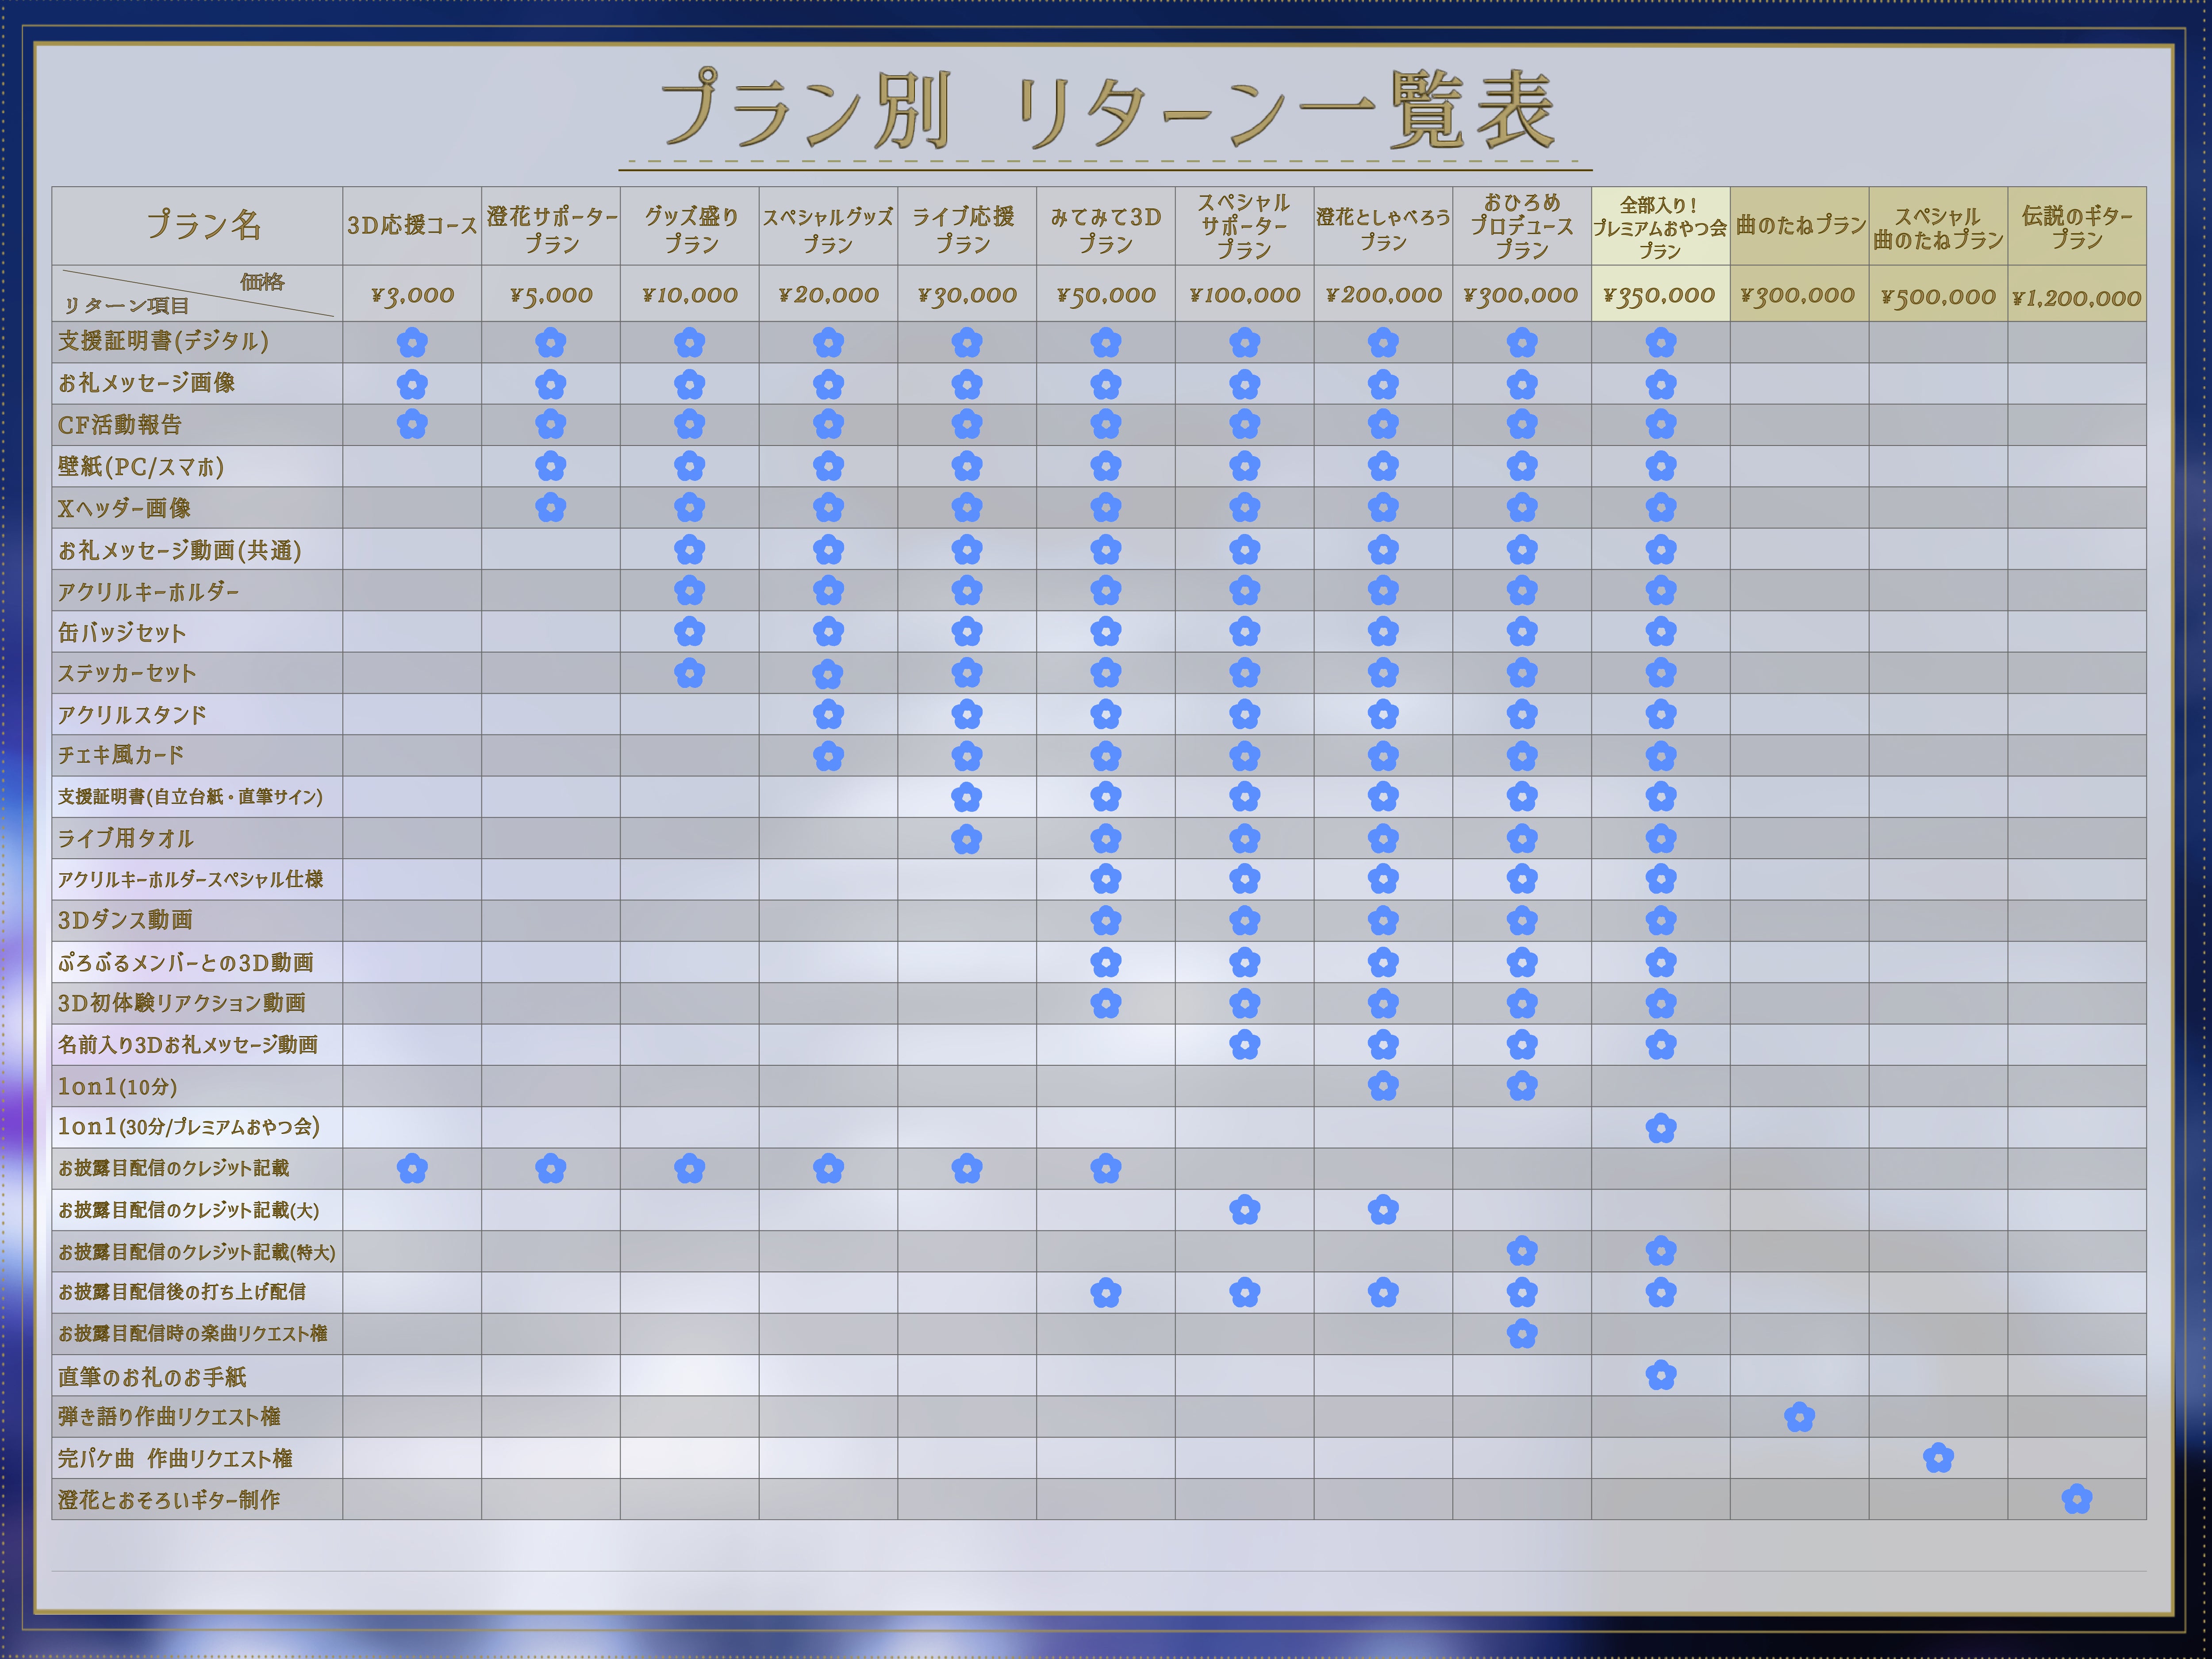Image resolution: width=2212 pixels, height=1659 pixels.
Task: Click 壁紙(PC/スマホ) flower under 澄花サポータープラン
Action: [551, 466]
